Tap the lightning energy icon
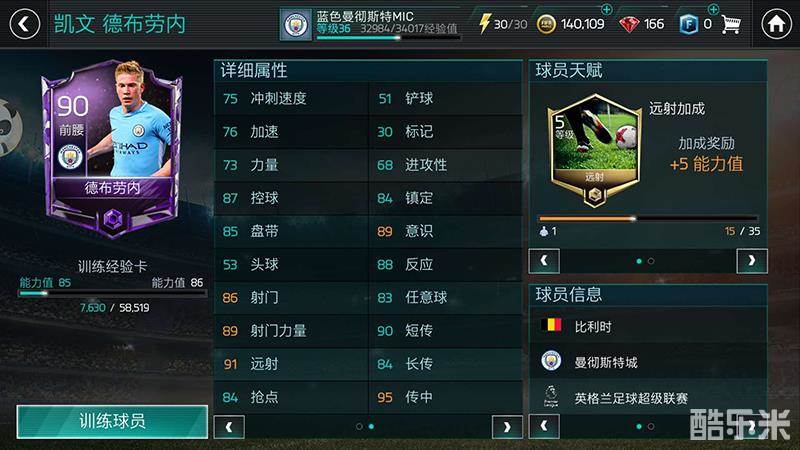The width and height of the screenshot is (800, 450). 484,23
